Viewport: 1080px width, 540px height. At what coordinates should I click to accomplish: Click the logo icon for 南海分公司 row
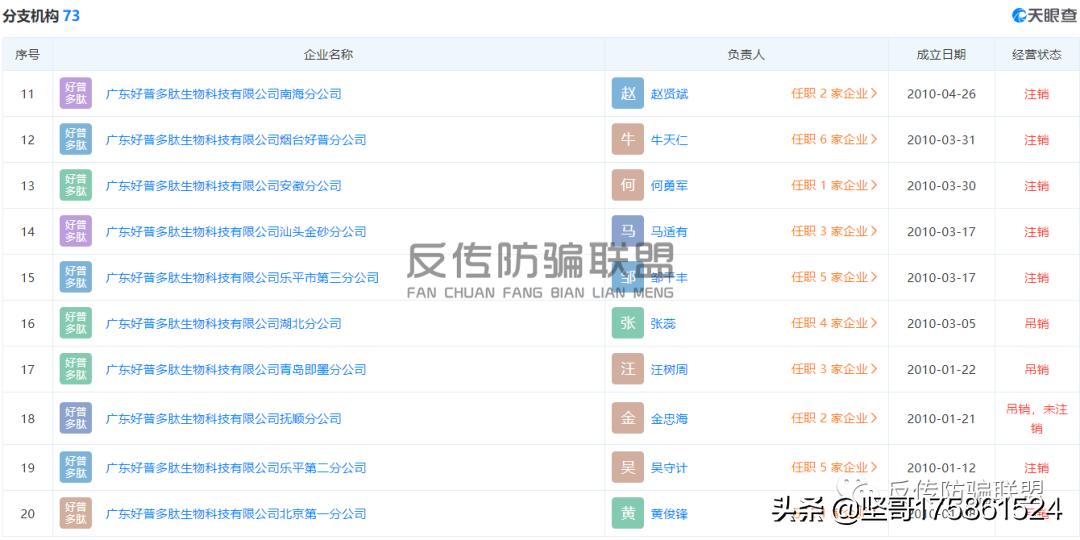pos(76,94)
